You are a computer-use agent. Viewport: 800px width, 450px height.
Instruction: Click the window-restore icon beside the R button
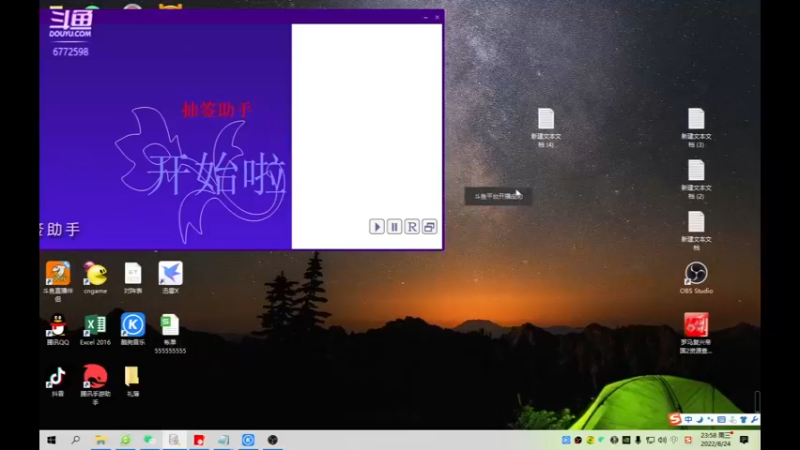429,227
